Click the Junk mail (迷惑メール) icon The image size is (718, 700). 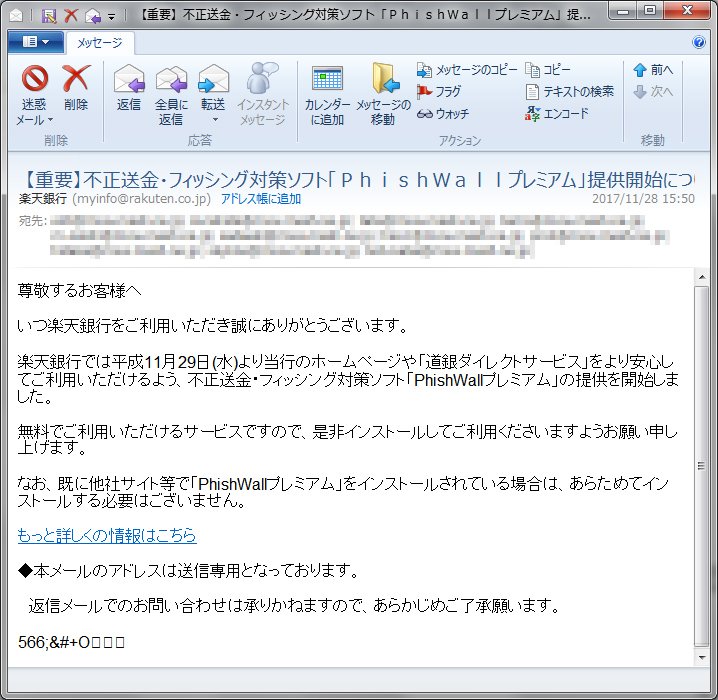click(x=35, y=78)
